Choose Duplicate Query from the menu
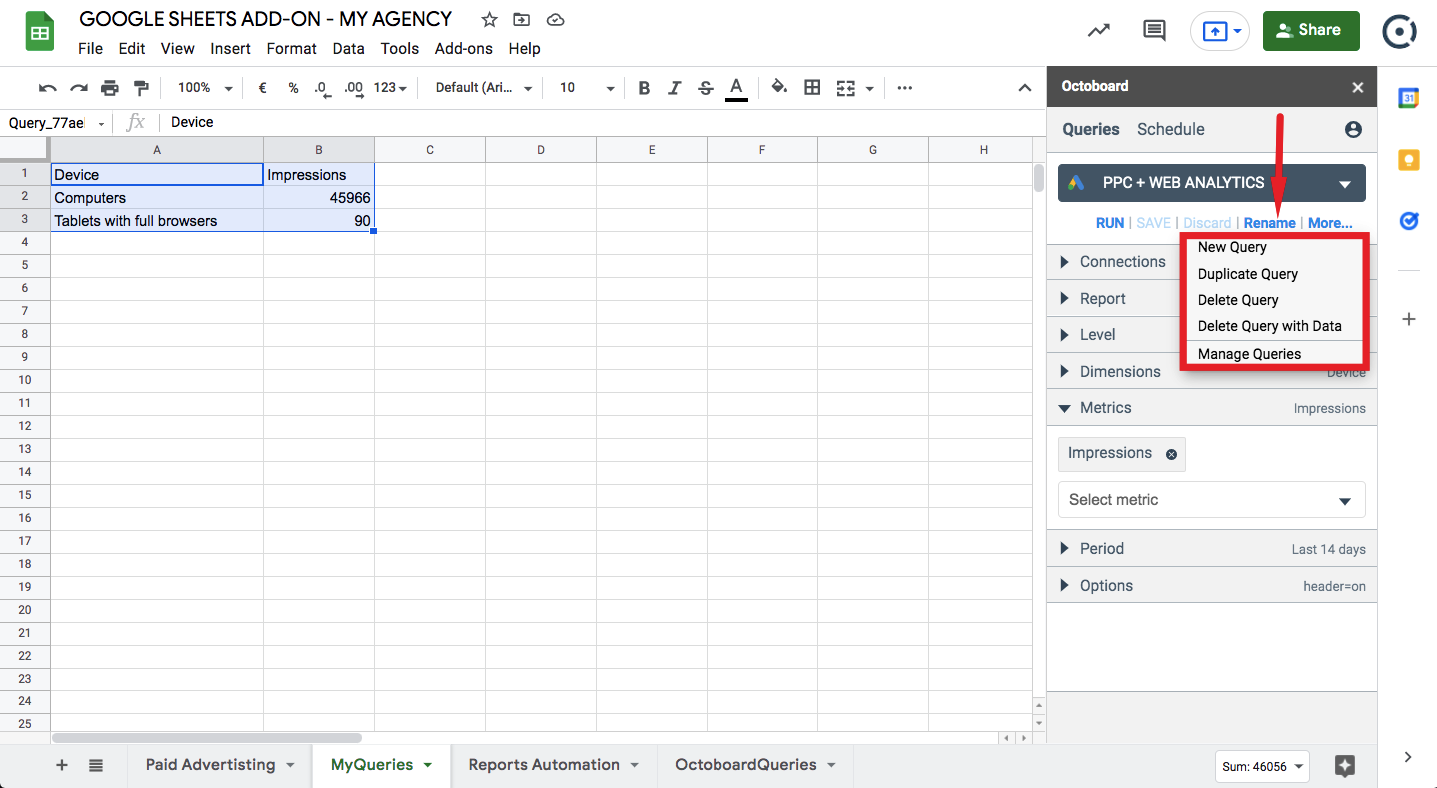This screenshot has width=1437, height=788. 1248,274
